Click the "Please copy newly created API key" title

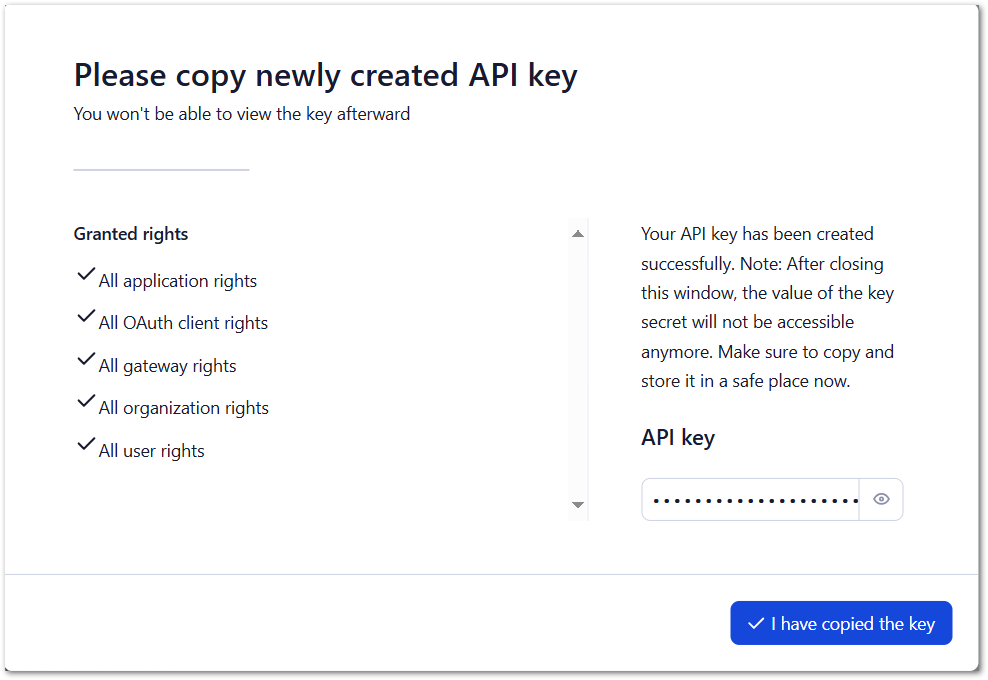pyautogui.click(x=325, y=75)
